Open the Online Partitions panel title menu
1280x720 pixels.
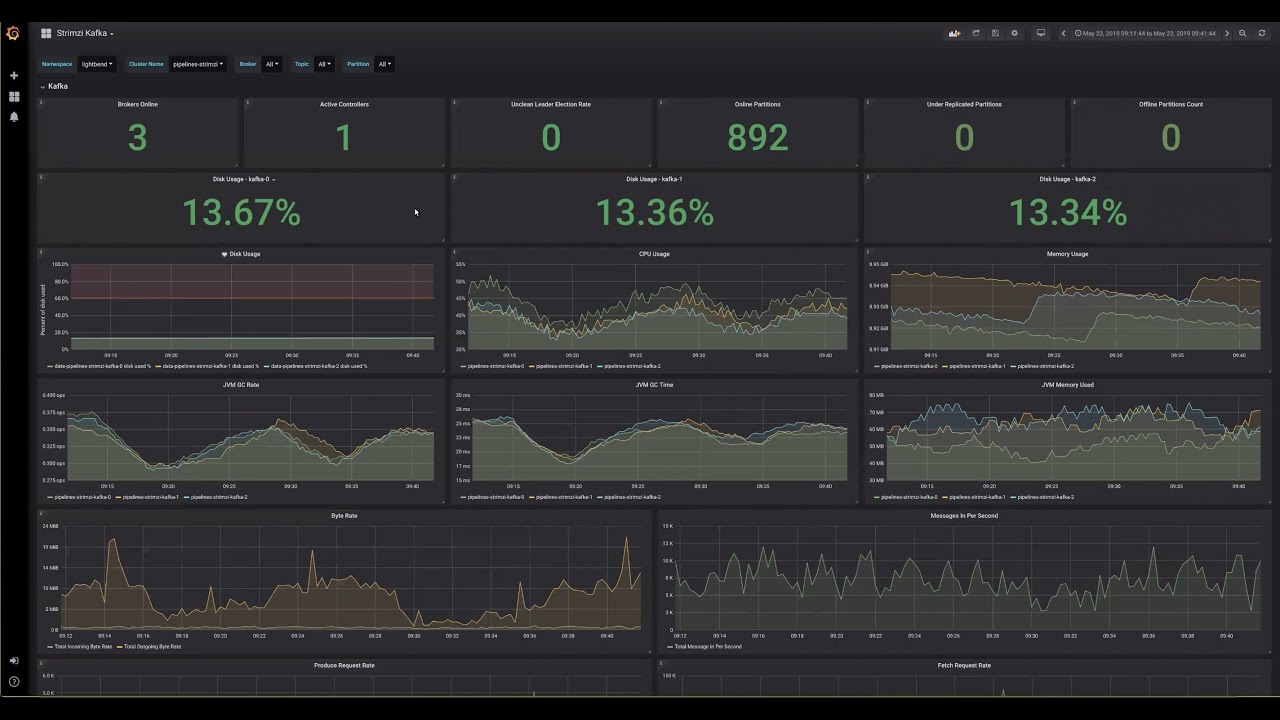click(x=757, y=104)
